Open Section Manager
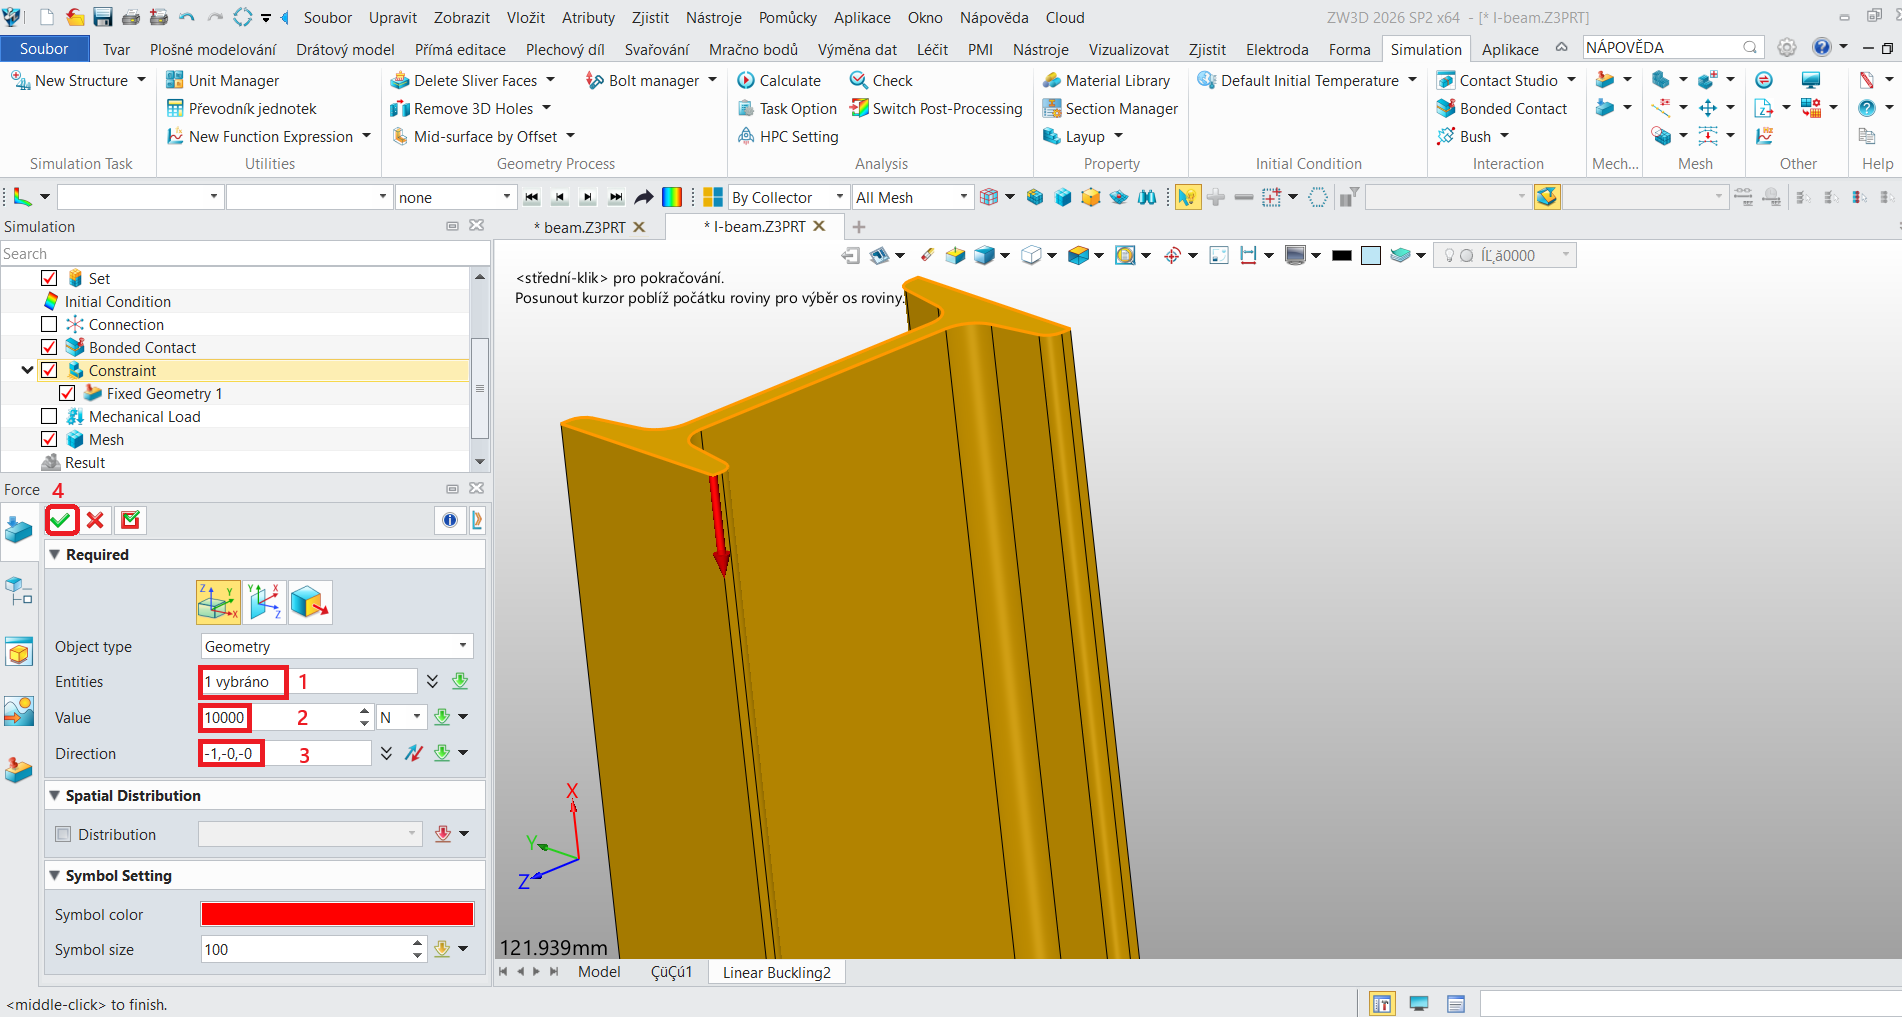1902x1017 pixels. point(1110,108)
